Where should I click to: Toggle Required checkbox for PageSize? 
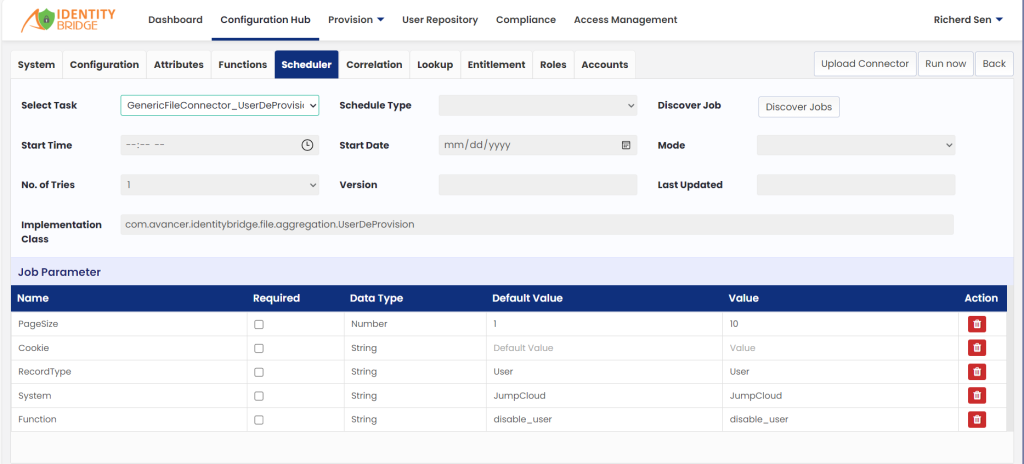259,324
